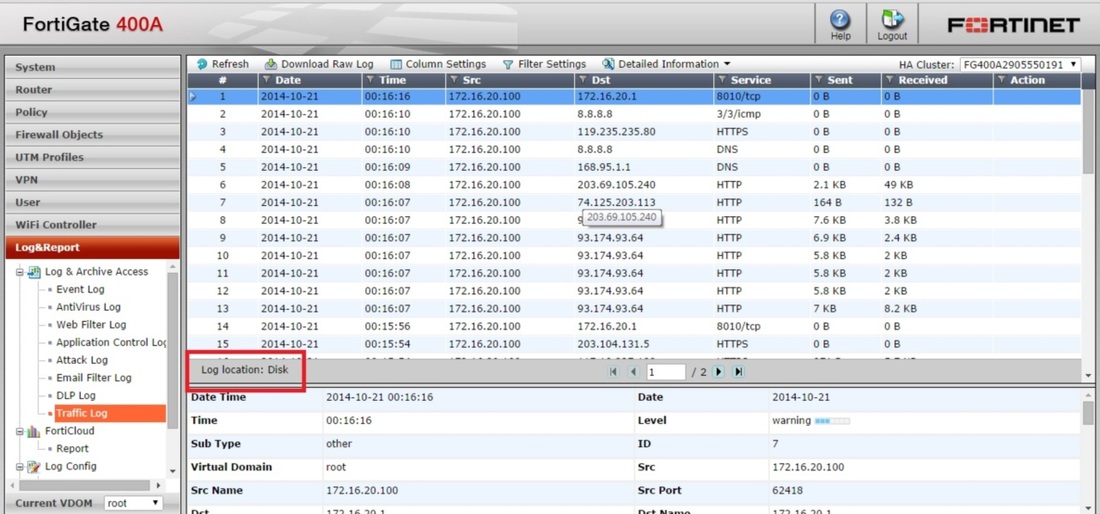Screen dimensions: 1100x514
Task: Open the Current VDOM dropdown
Action: (133, 503)
